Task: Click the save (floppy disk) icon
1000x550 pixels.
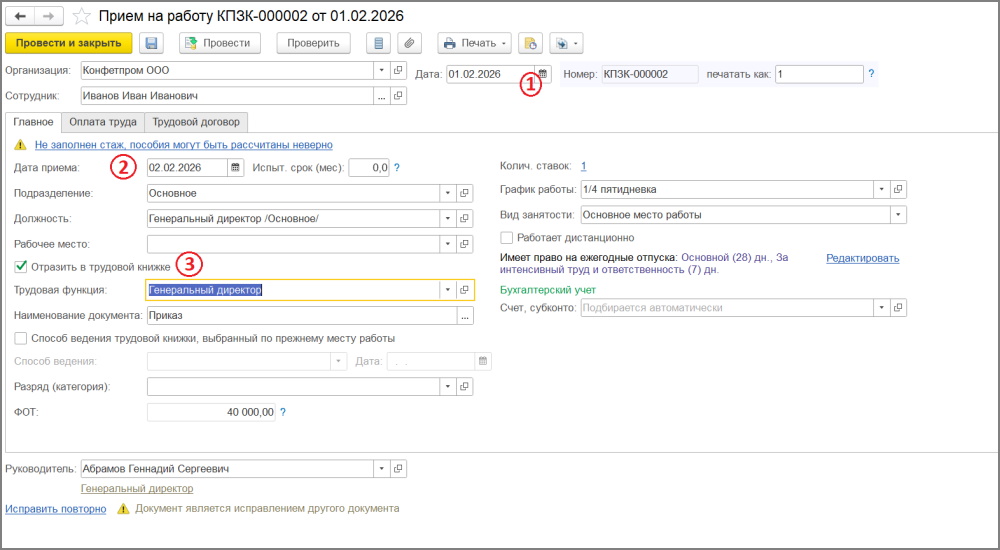Action: (x=152, y=43)
